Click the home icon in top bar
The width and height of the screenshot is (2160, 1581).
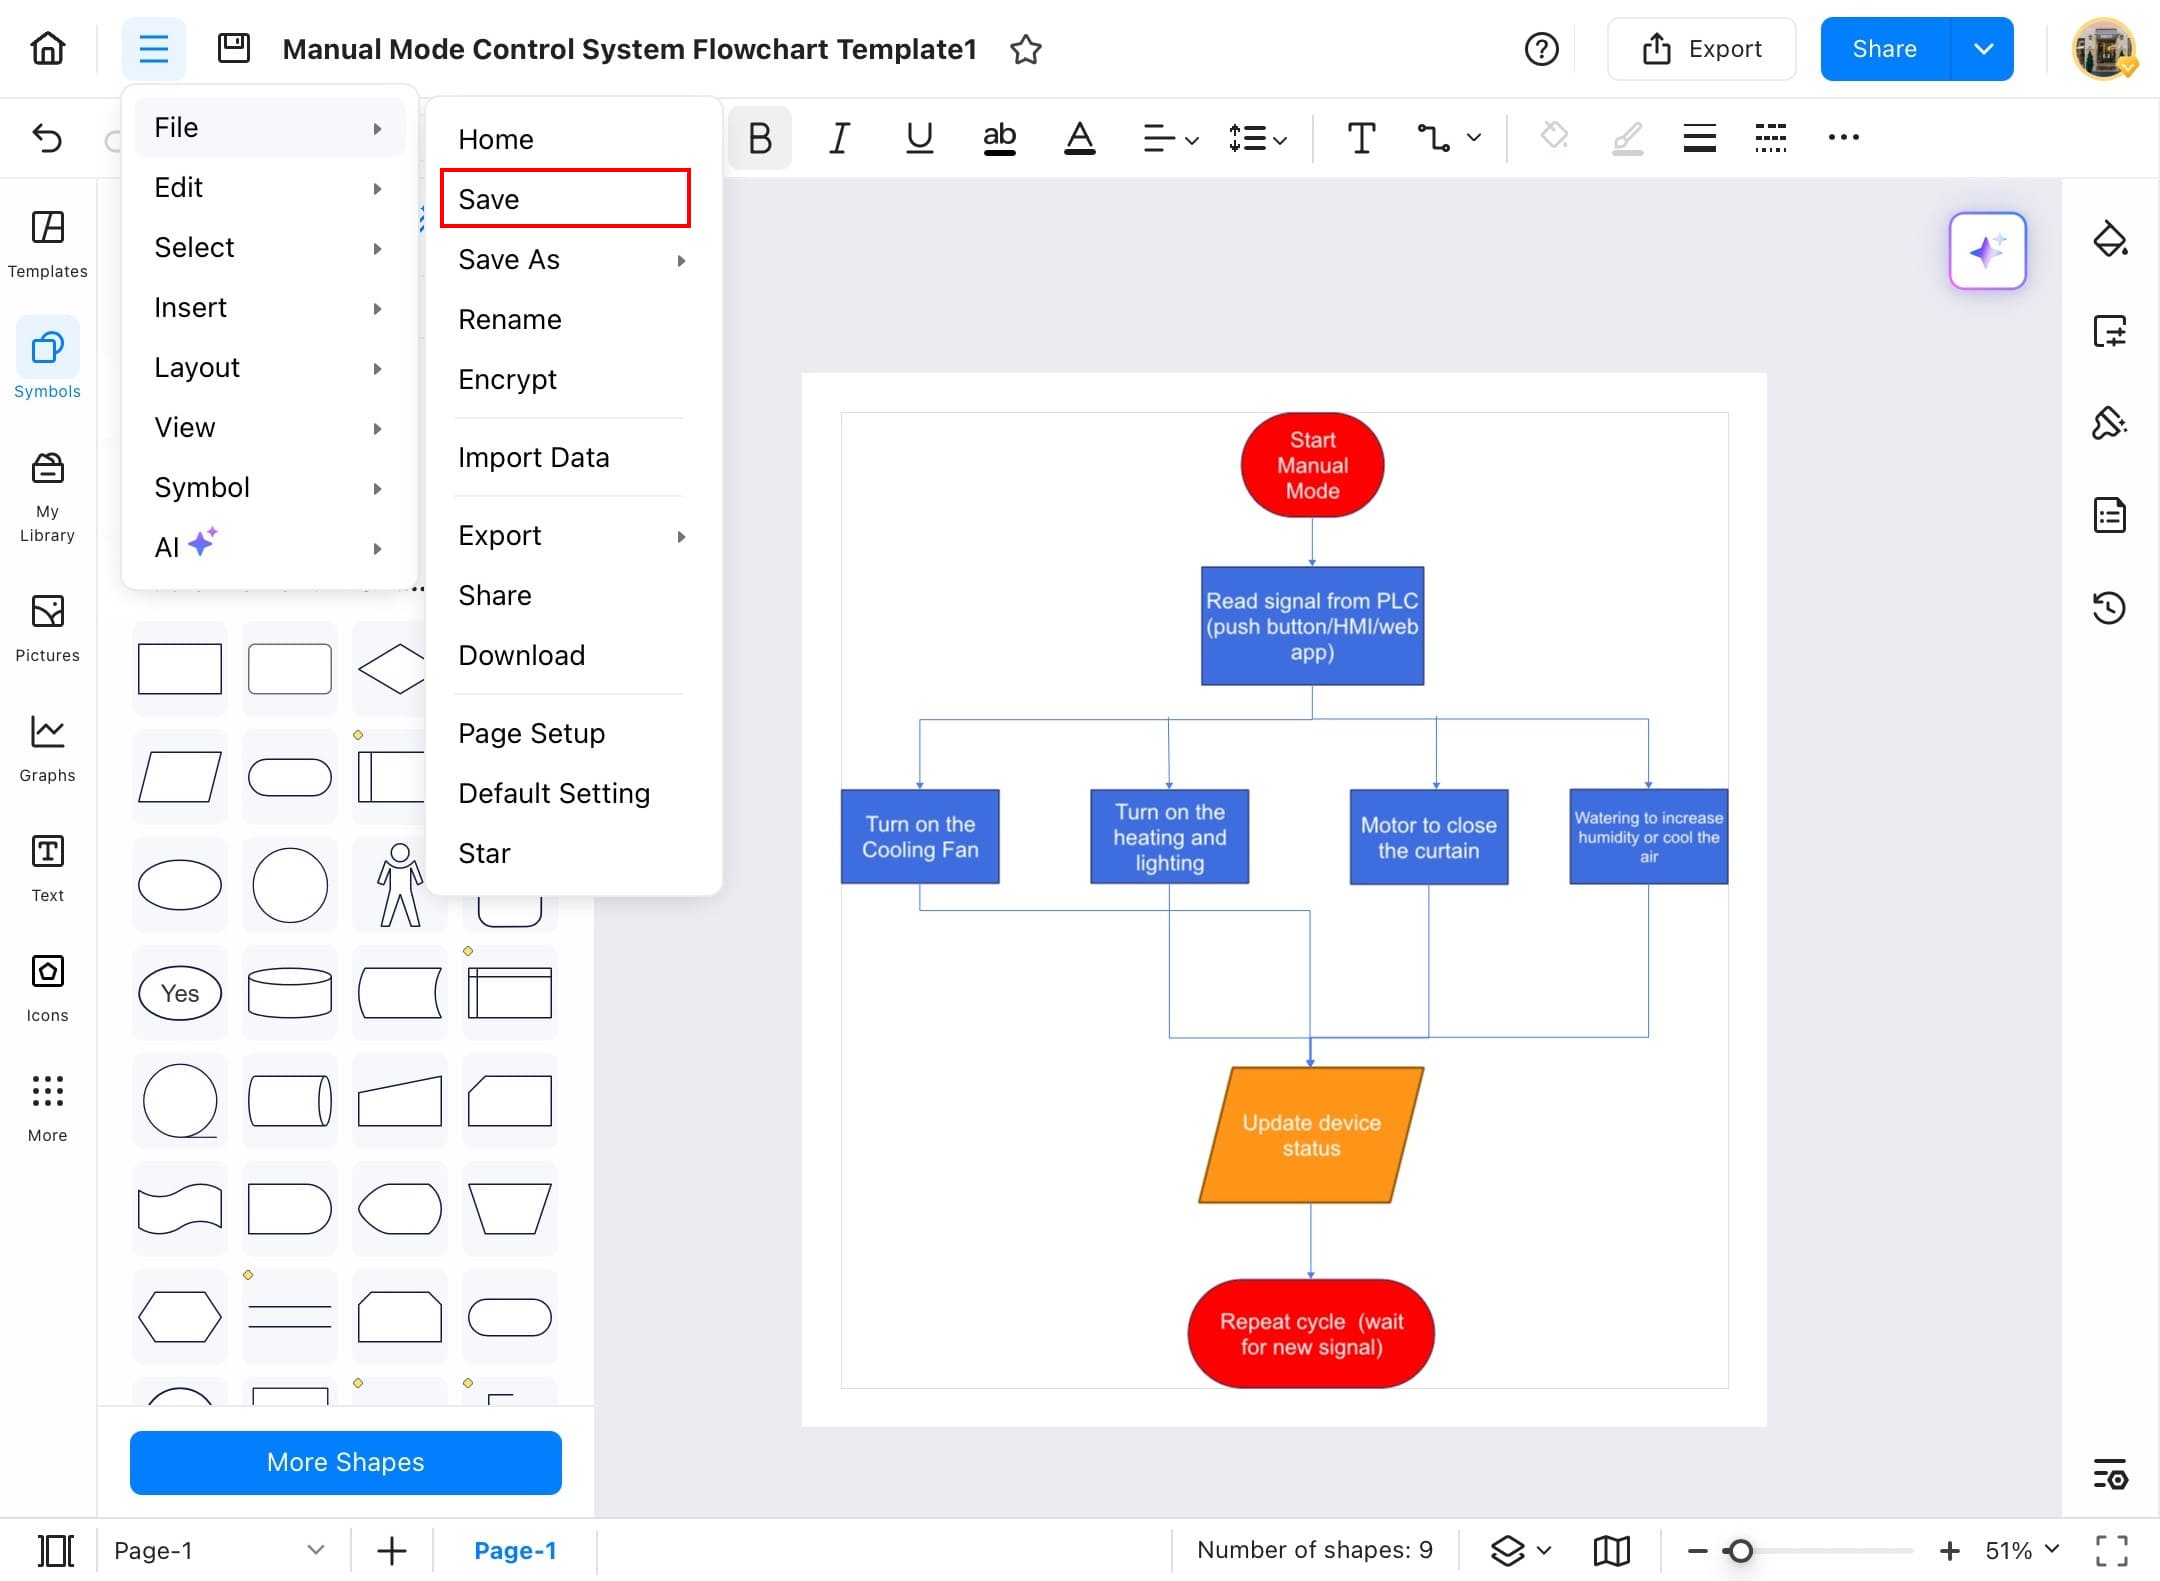48,48
